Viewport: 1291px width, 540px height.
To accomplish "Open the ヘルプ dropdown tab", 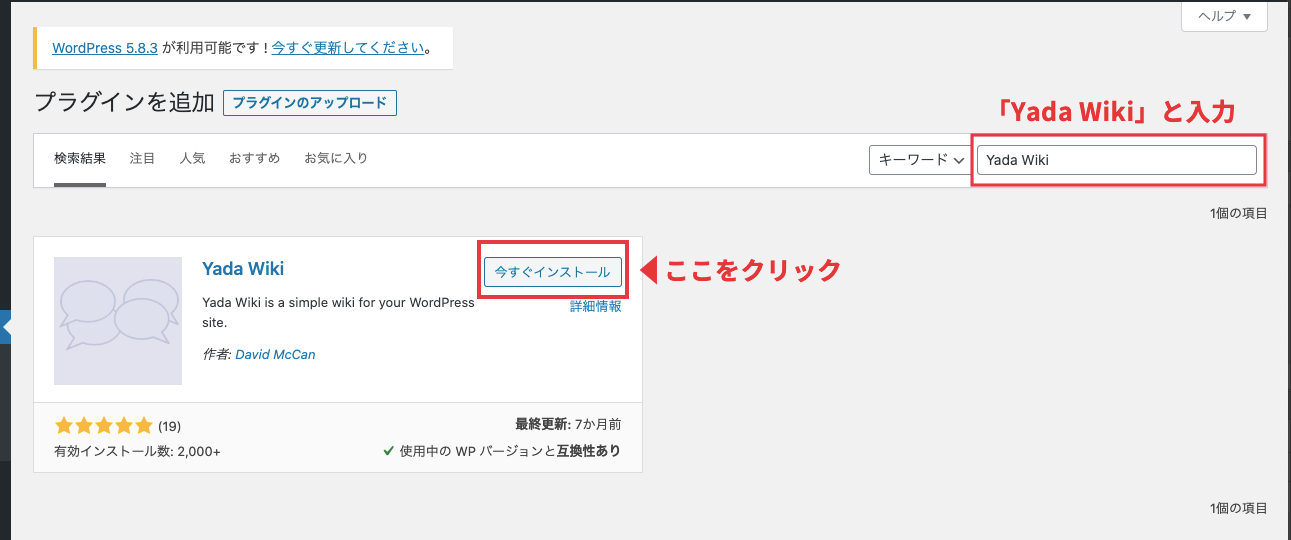I will pos(1224,16).
